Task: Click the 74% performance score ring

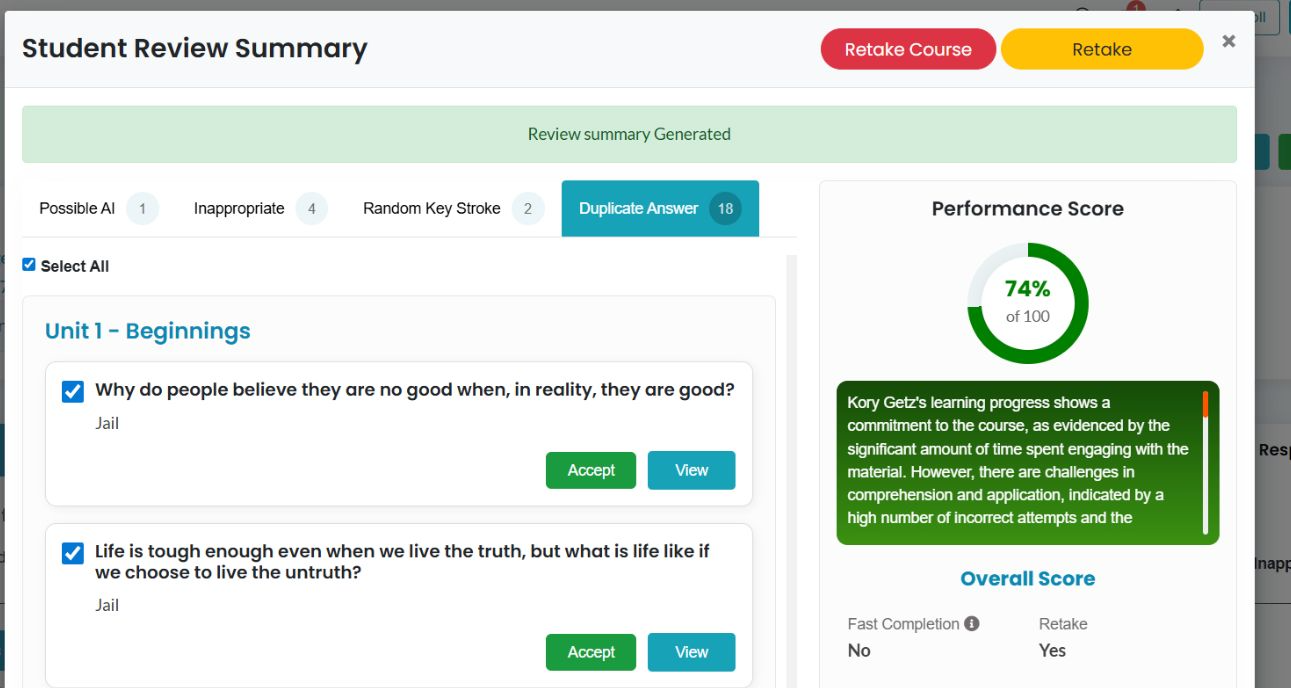Action: click(x=1028, y=303)
